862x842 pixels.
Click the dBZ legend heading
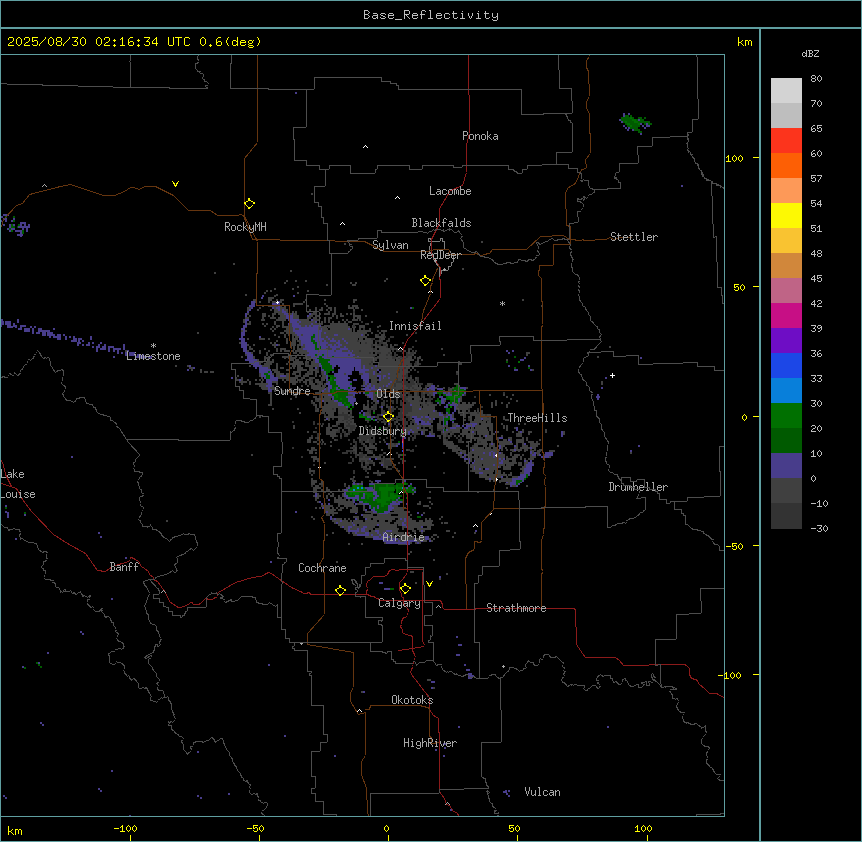click(810, 53)
